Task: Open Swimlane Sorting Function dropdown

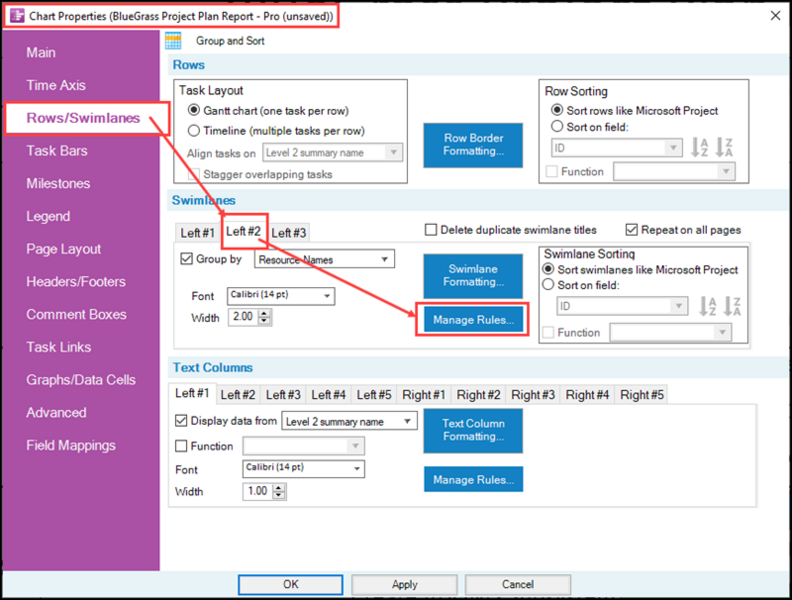Action: 671,332
